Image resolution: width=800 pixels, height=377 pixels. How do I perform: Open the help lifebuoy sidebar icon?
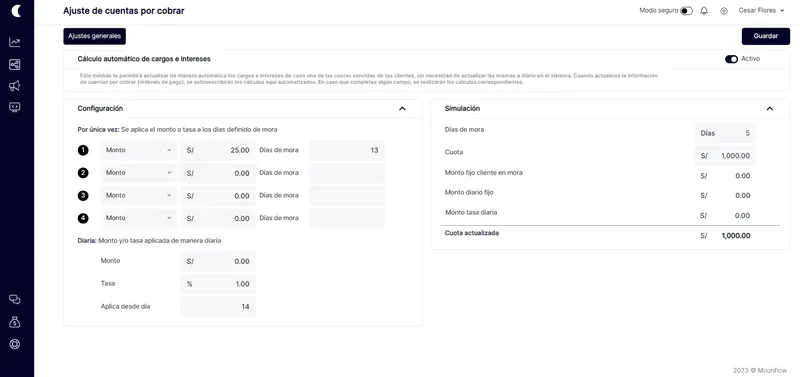coord(15,344)
